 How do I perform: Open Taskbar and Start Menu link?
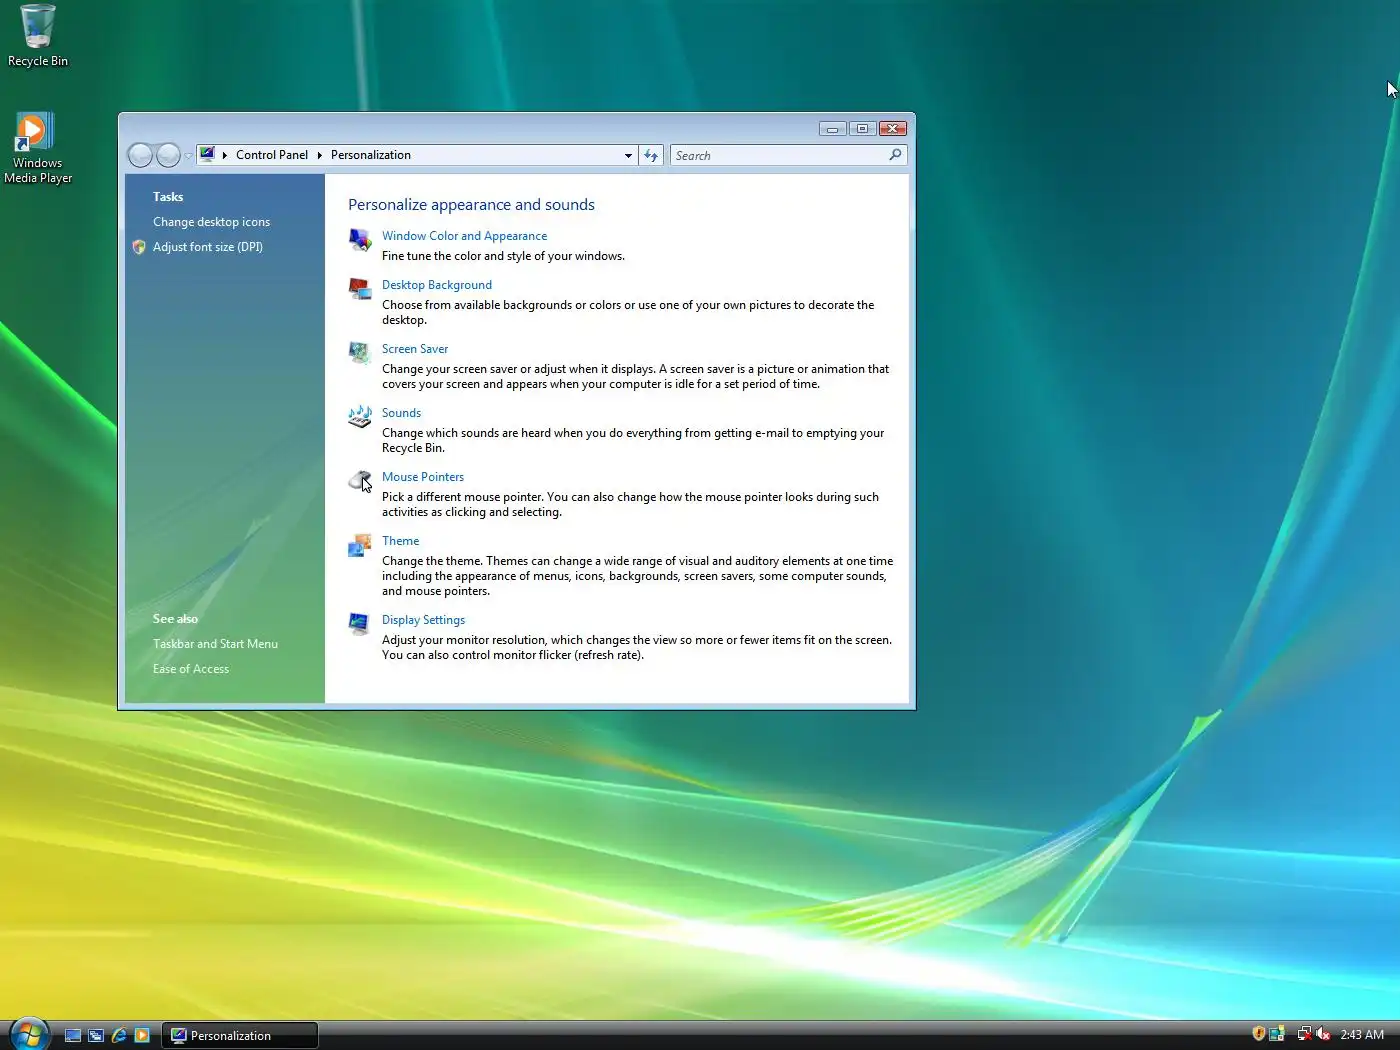pyautogui.click(x=215, y=644)
